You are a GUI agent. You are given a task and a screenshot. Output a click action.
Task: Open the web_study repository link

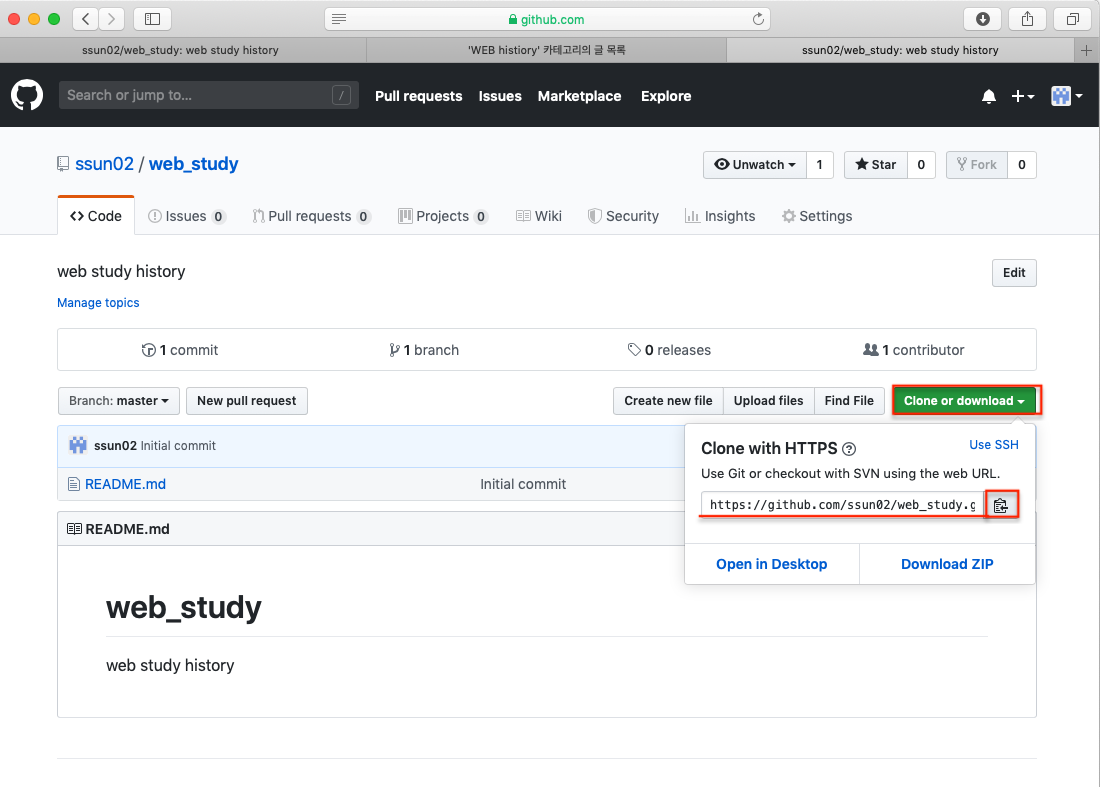click(194, 164)
